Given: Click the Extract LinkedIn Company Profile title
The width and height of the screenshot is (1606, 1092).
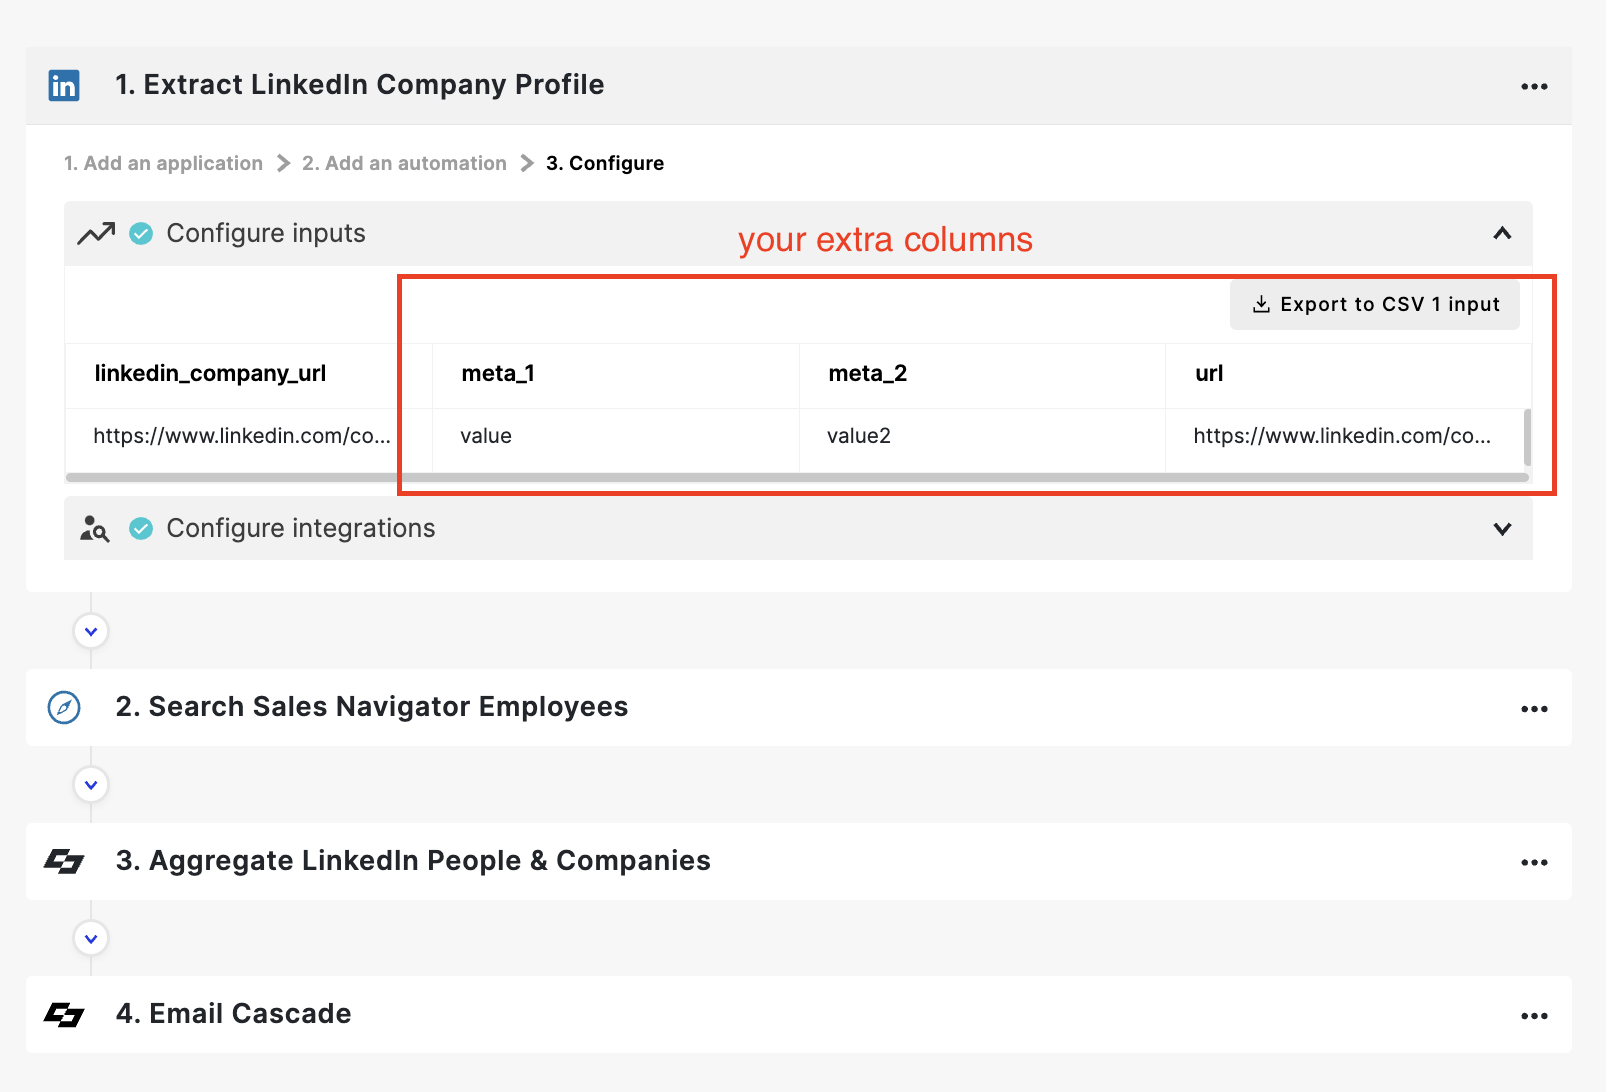Looking at the screenshot, I should point(360,85).
